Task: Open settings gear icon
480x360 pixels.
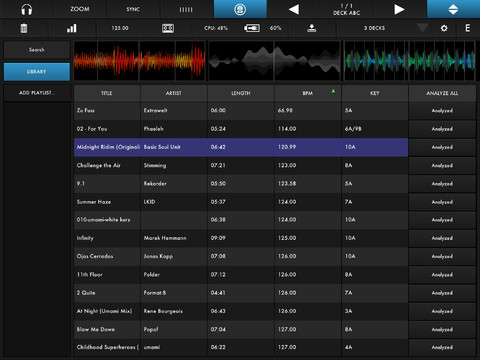Action: coord(444,28)
